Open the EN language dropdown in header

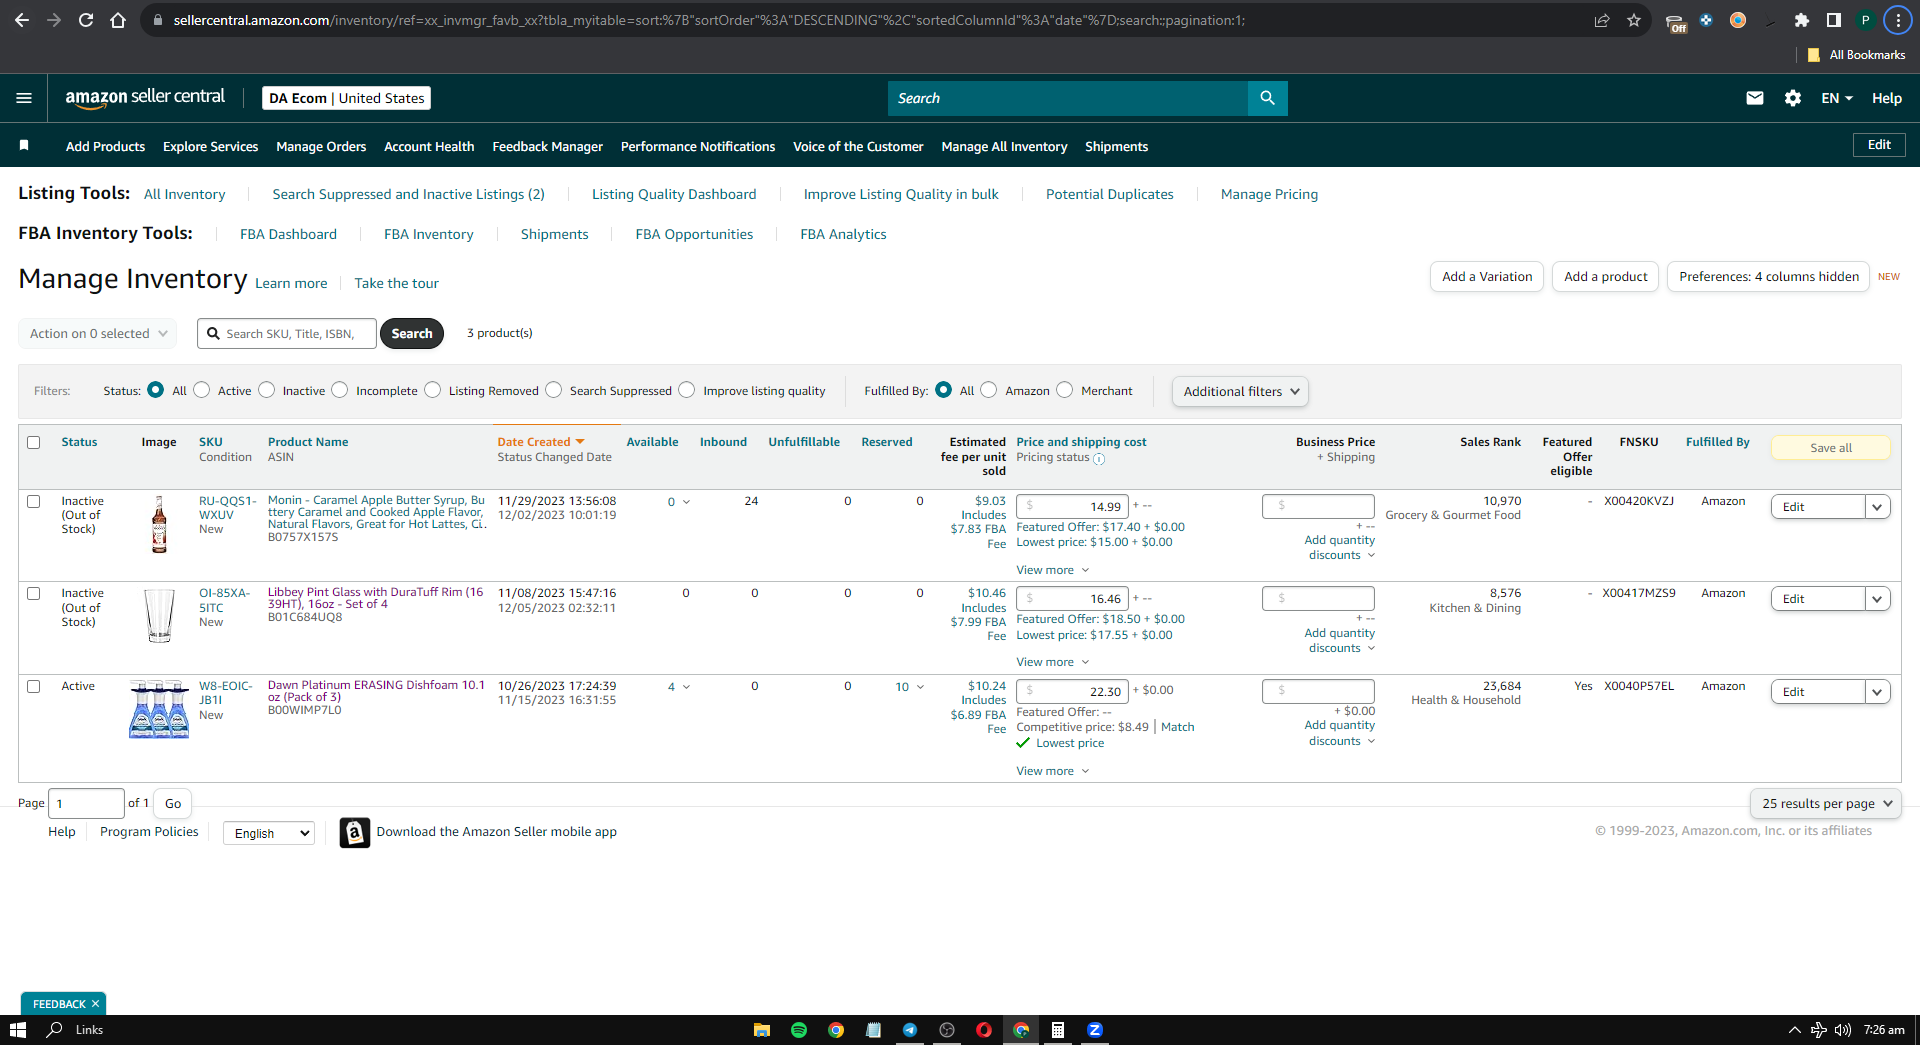[1837, 98]
